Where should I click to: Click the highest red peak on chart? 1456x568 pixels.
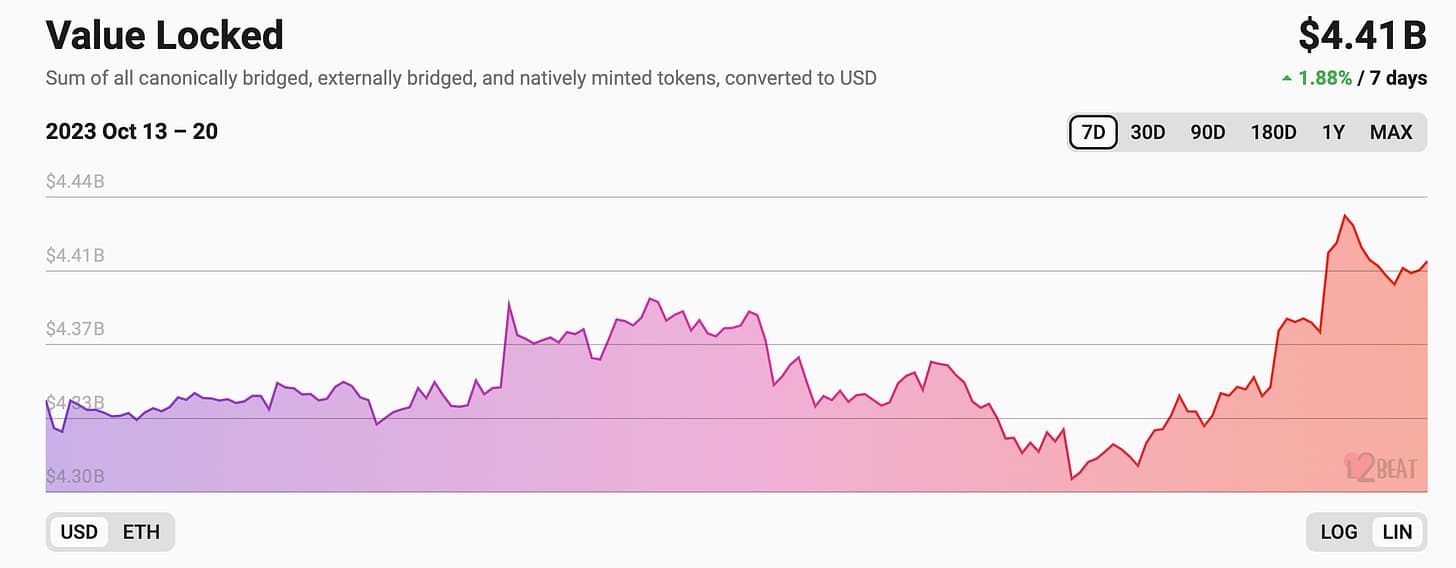click(1345, 215)
